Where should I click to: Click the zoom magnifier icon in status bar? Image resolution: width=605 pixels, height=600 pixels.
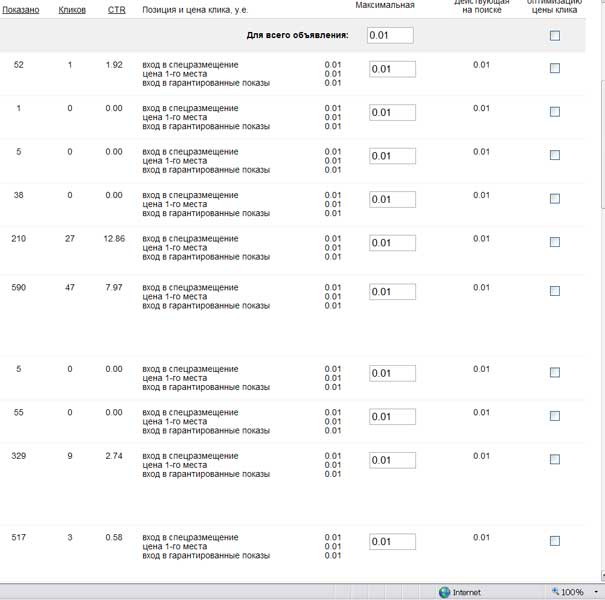(555, 592)
